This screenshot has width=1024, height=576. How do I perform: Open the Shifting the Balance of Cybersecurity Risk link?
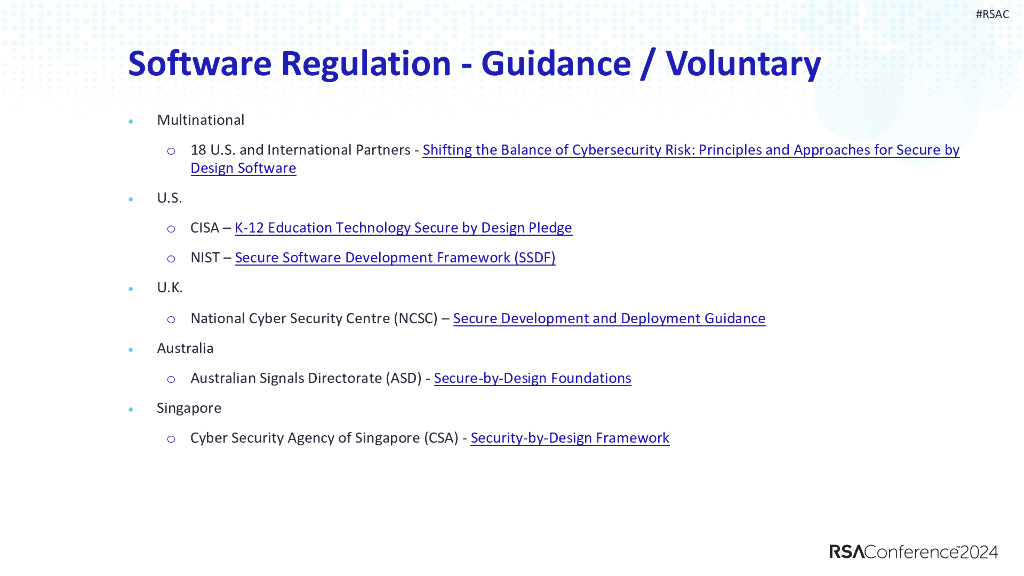691,150
